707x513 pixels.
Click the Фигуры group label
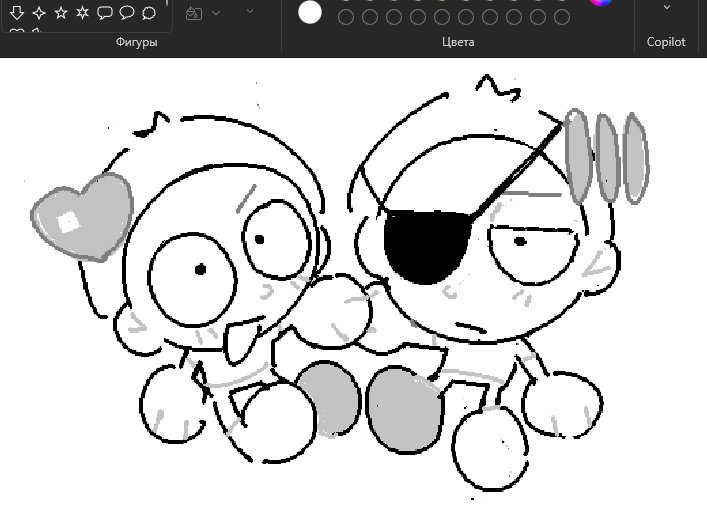[137, 42]
